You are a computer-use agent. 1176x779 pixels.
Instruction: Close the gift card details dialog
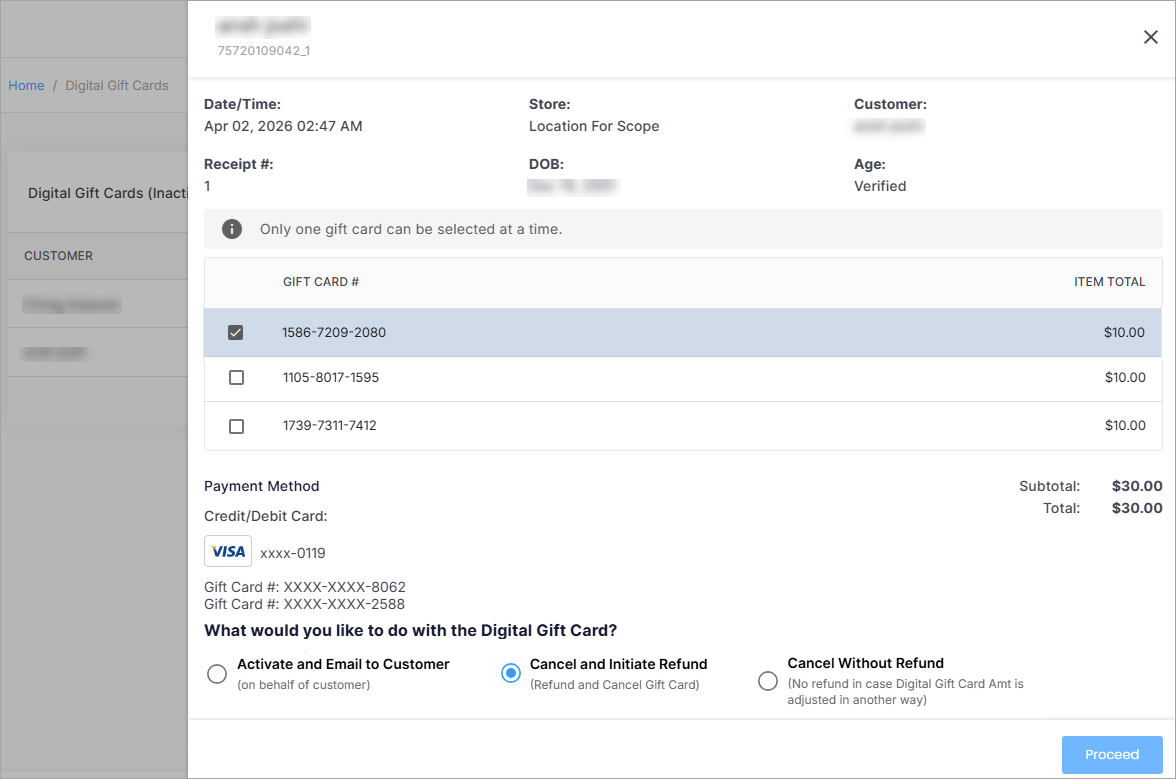pos(1150,37)
